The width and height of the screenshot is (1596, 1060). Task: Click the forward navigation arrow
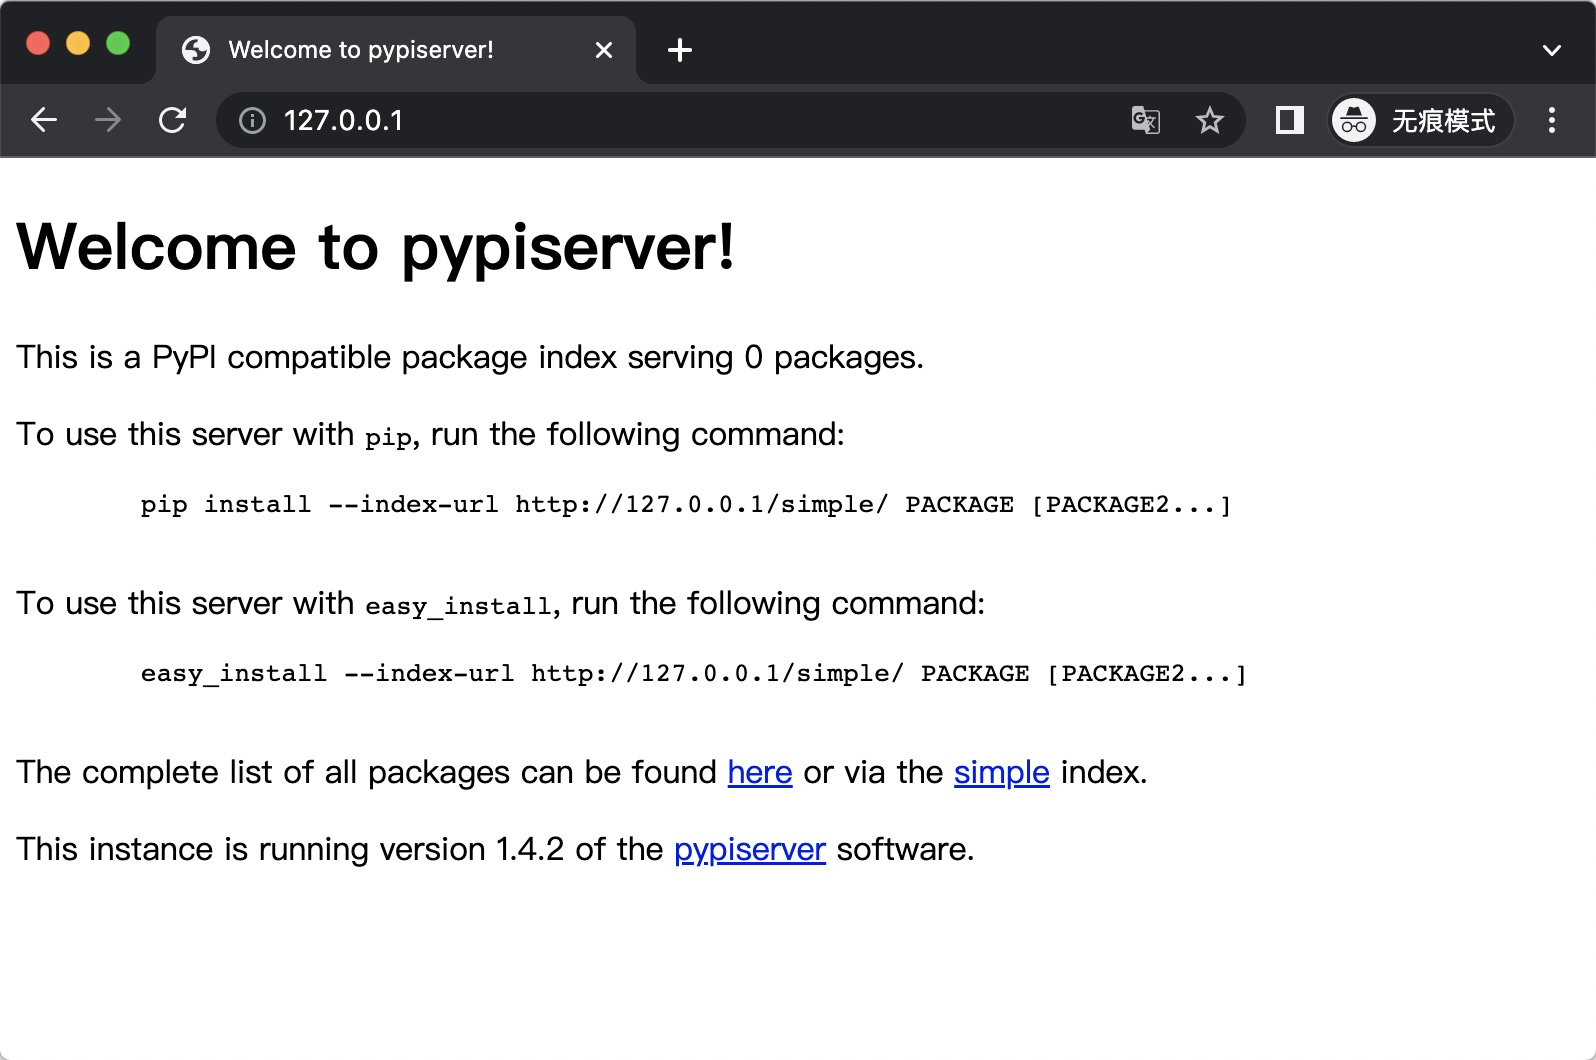(108, 121)
